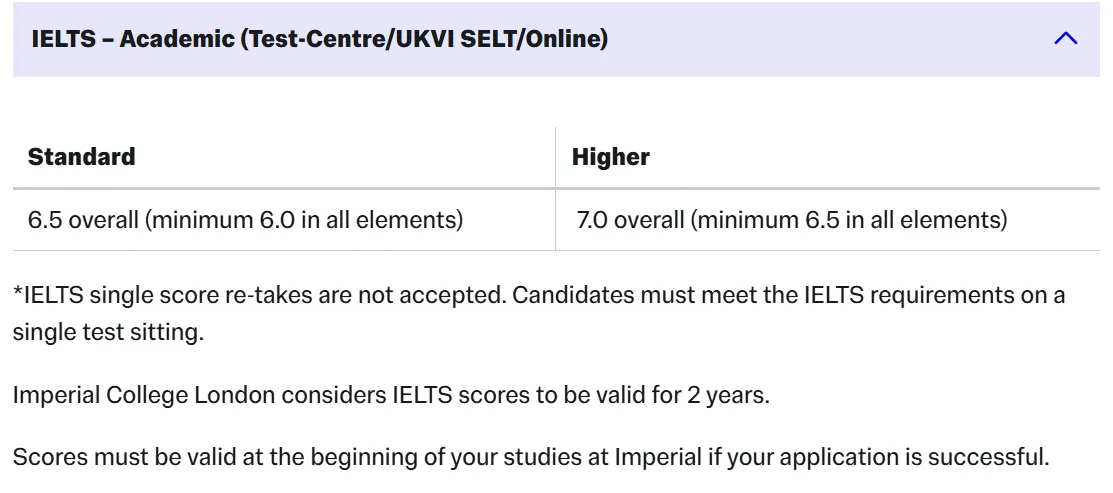The width and height of the screenshot is (1113, 493).
Task: Click the IELTS – Academic accordion header title
Action: click(x=319, y=39)
